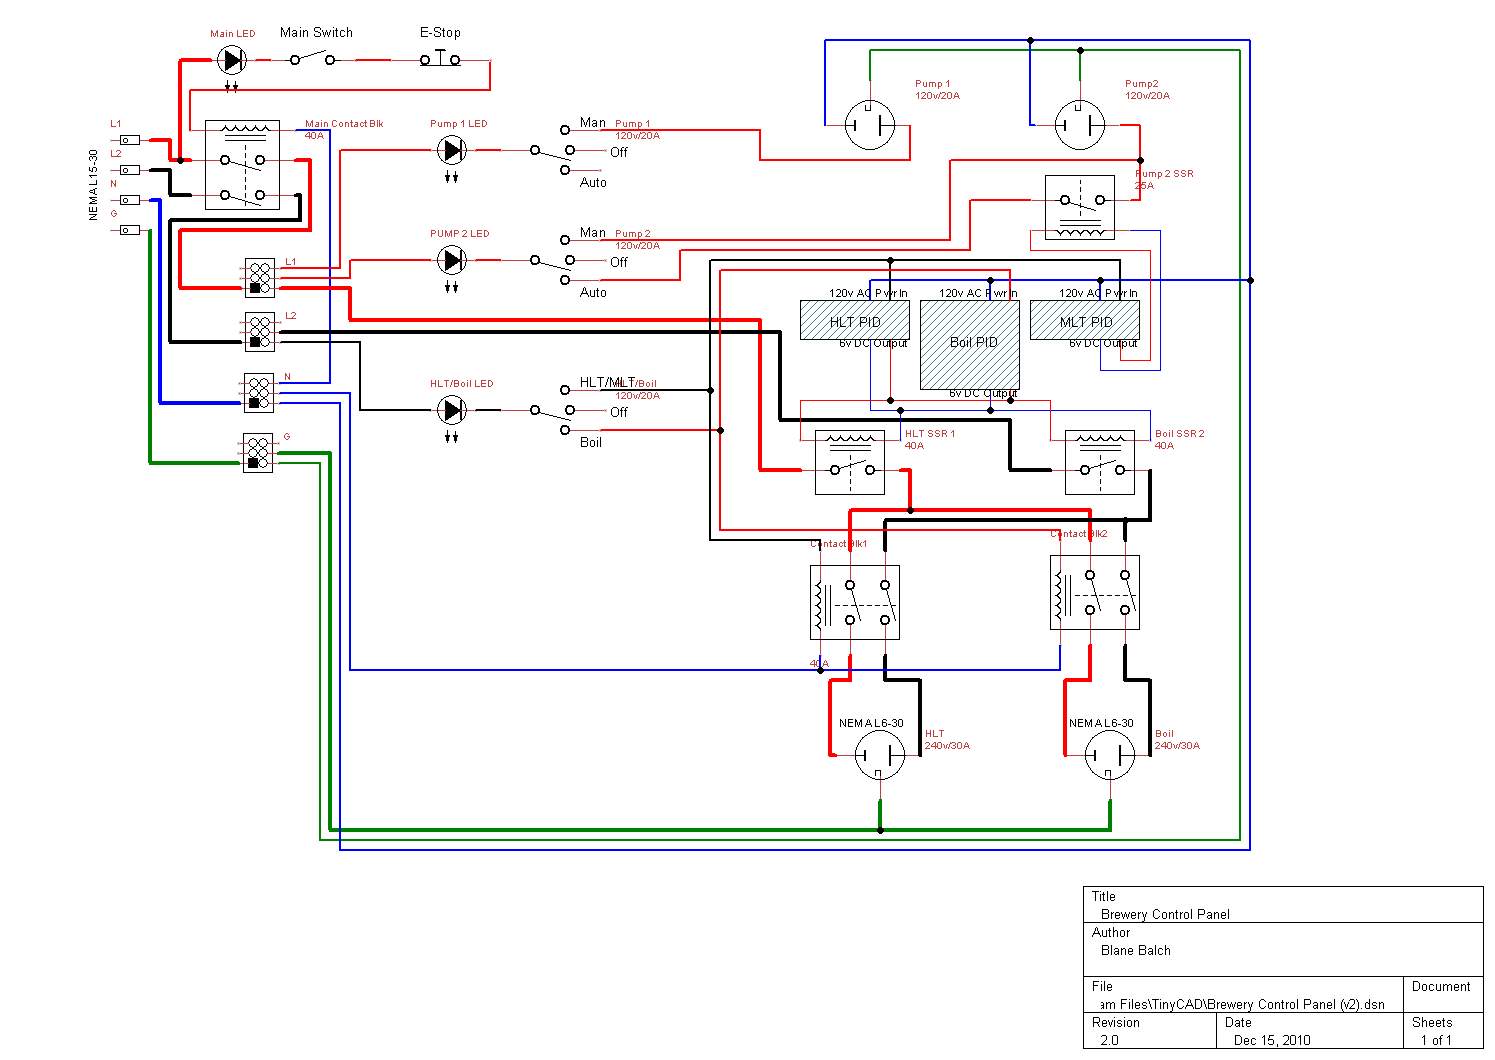
Task: Click the G input connector pin
Action: coord(130,230)
